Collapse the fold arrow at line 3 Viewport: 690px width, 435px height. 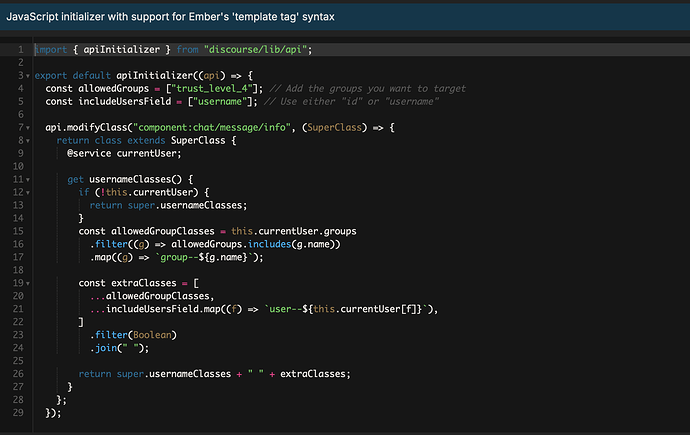tap(28, 76)
